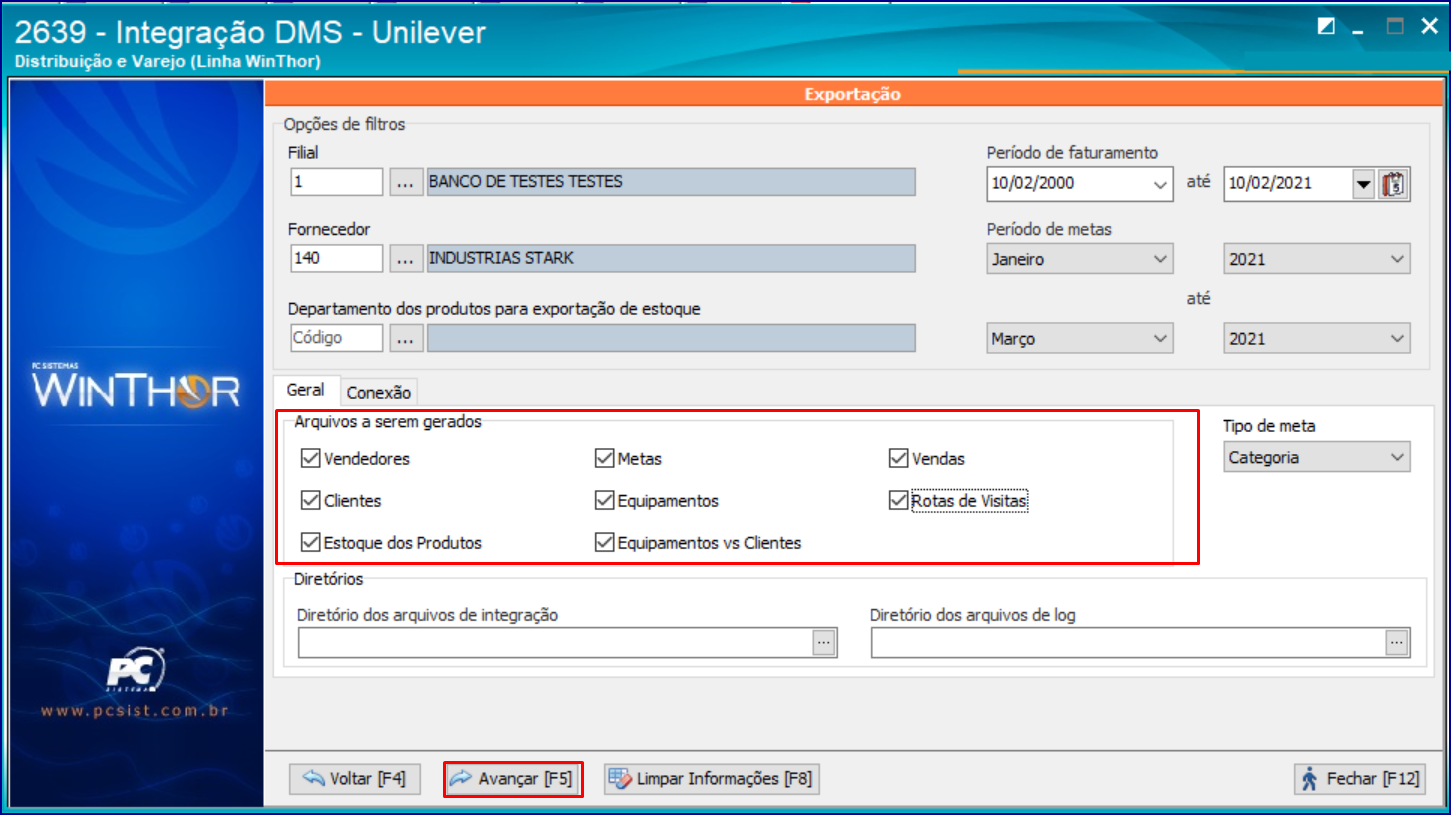Click the INDUSTRIAS STARK name field
Image resolution: width=1451 pixels, height=815 pixels.
[x=671, y=258]
